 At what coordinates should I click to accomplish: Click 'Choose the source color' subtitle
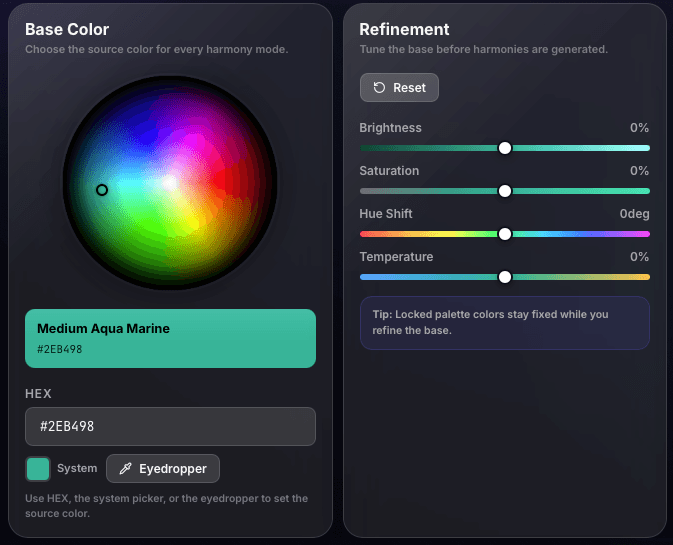click(x=157, y=49)
